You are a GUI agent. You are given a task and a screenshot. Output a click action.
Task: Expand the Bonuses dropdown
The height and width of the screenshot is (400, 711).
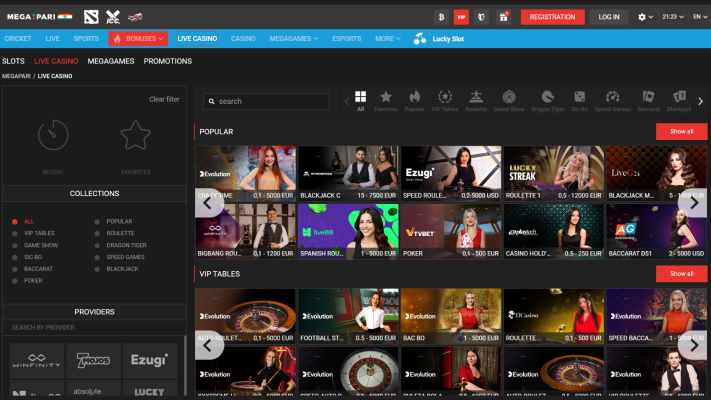pyautogui.click(x=138, y=39)
